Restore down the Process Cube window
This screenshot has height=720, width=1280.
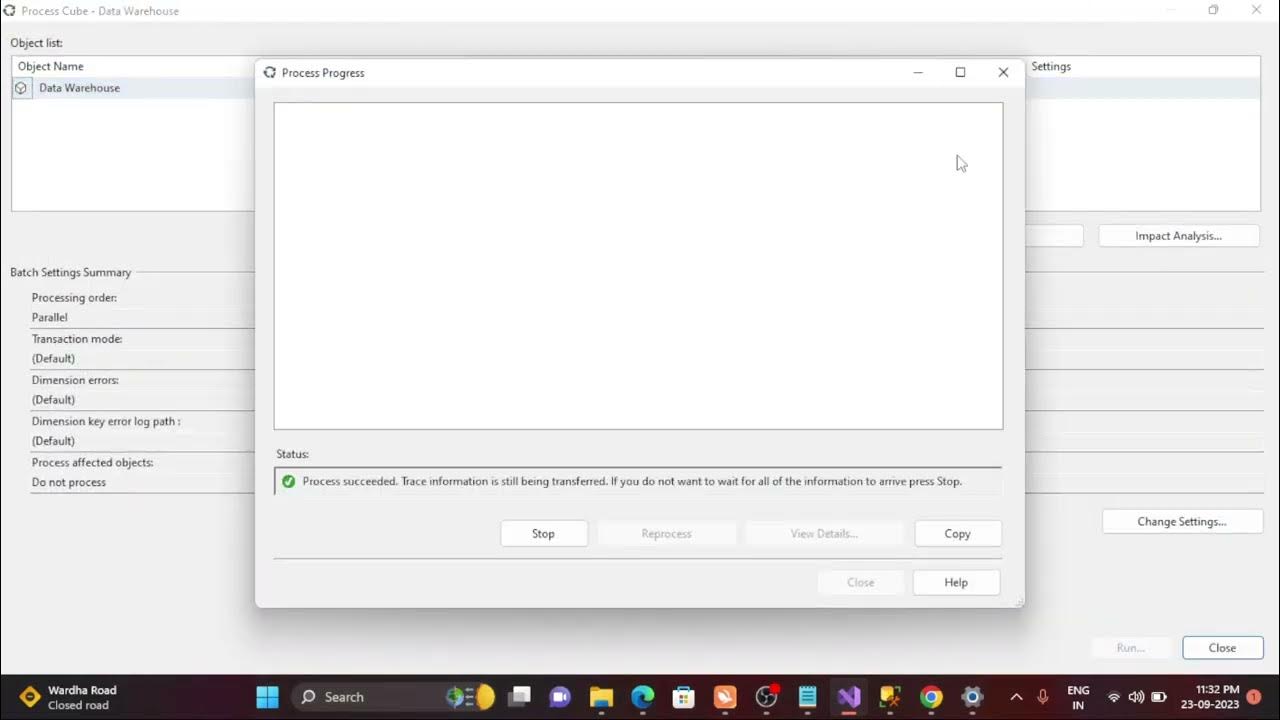(1213, 10)
